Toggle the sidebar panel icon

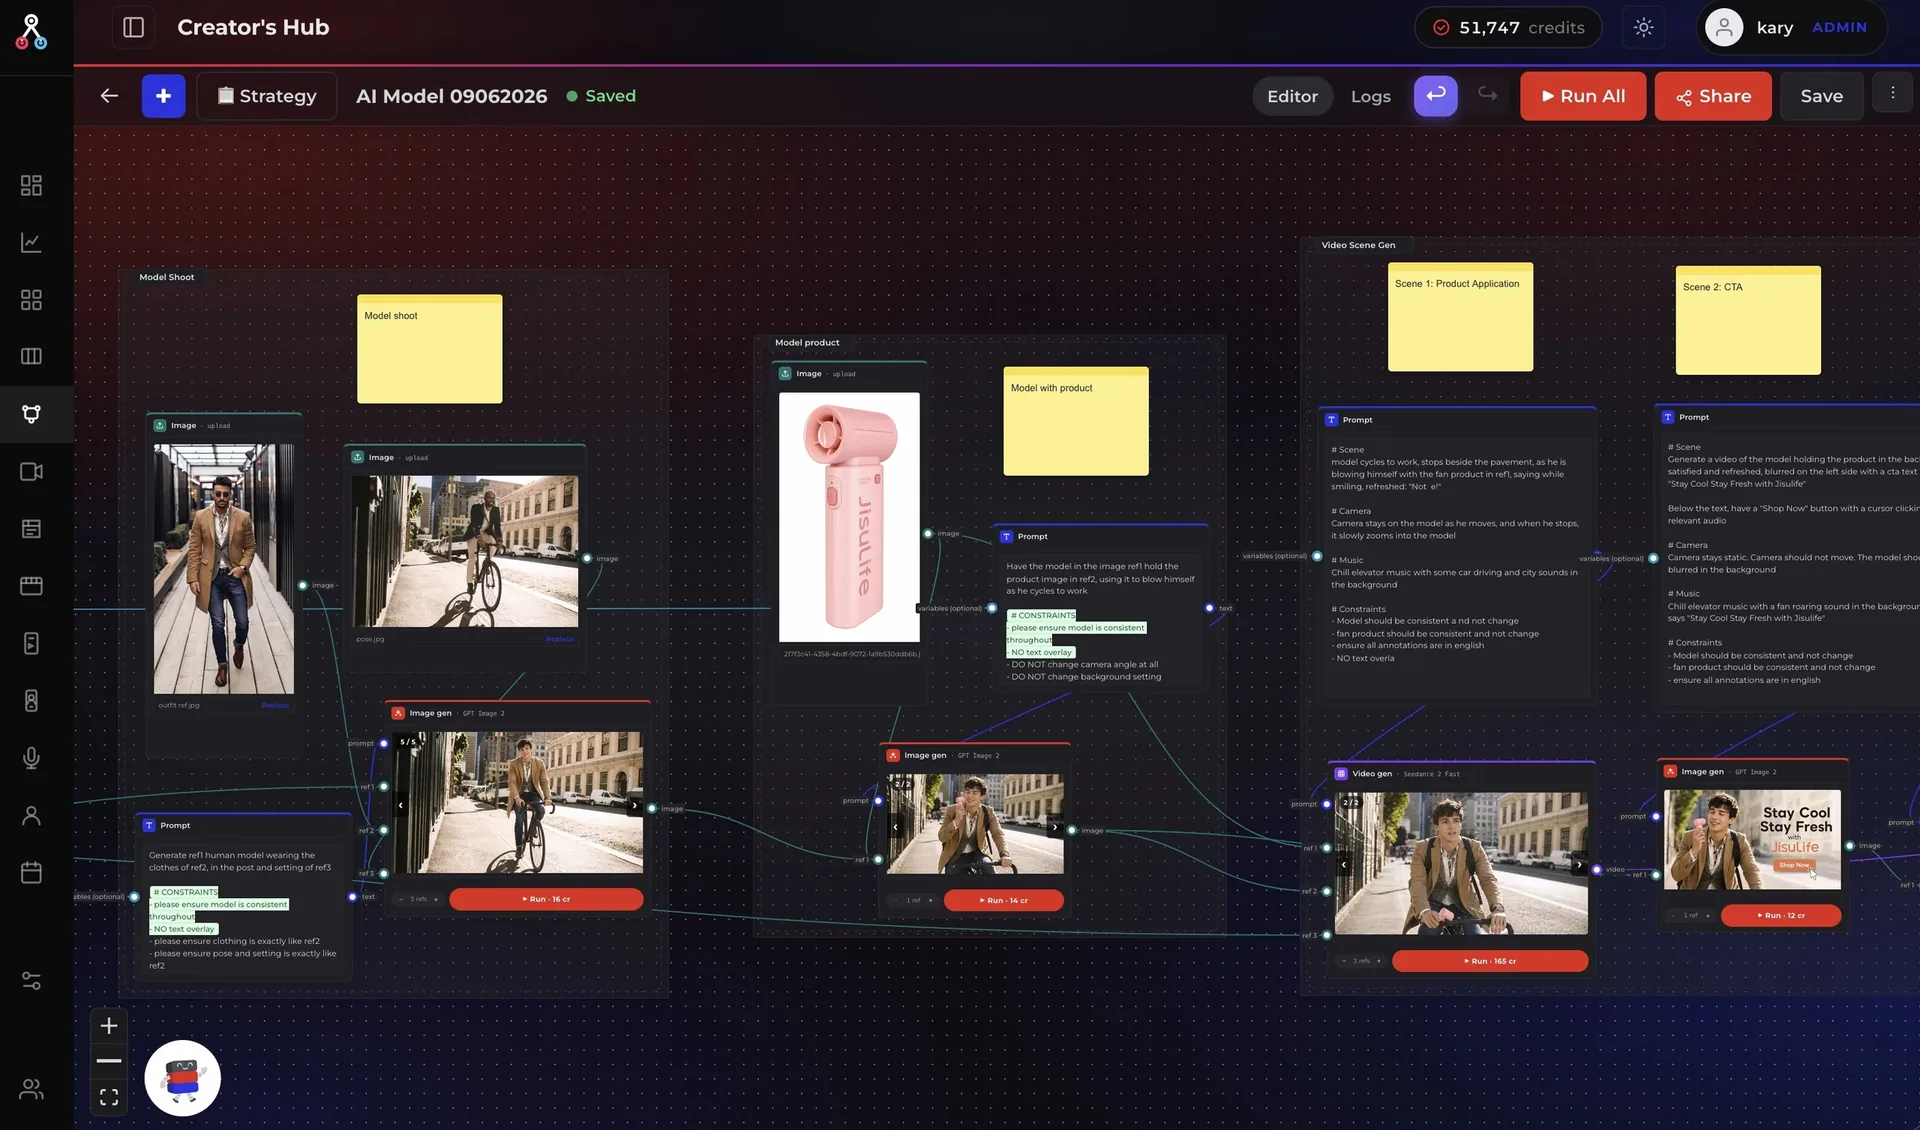[133, 27]
